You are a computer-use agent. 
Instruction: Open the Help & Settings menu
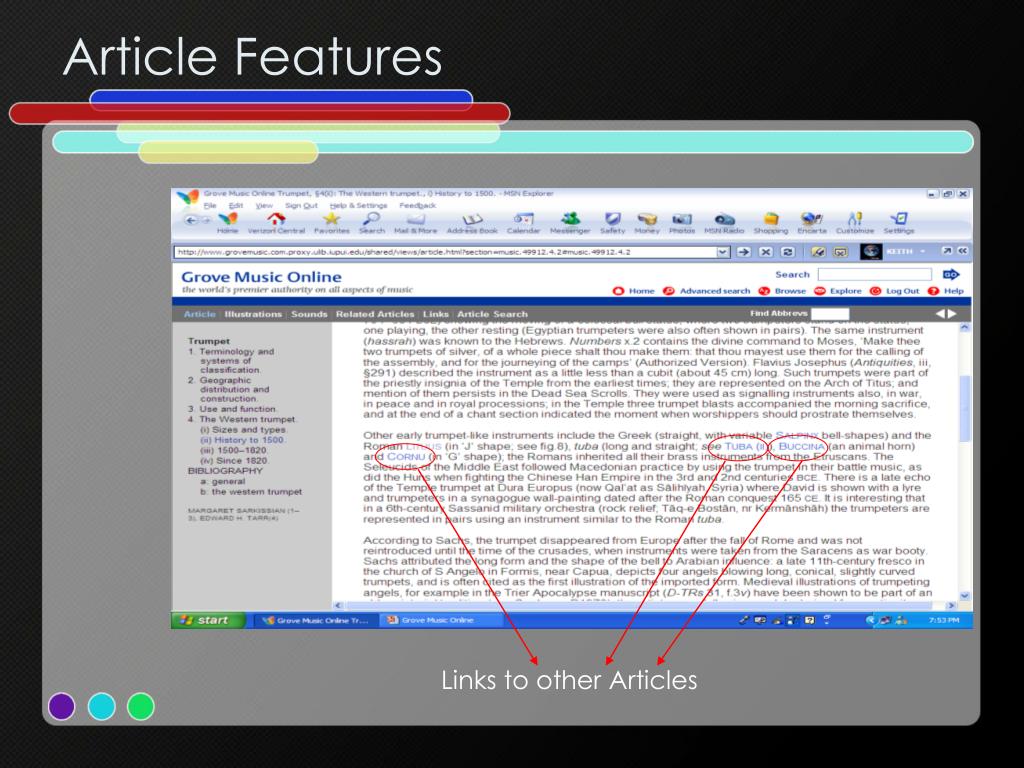coord(358,205)
